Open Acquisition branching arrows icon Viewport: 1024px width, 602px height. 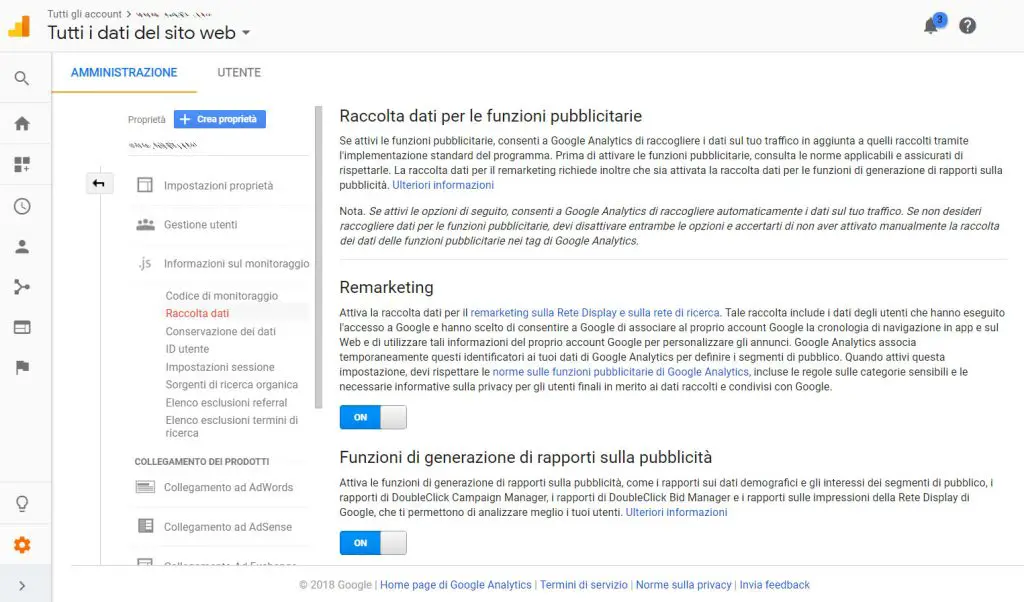click(22, 287)
